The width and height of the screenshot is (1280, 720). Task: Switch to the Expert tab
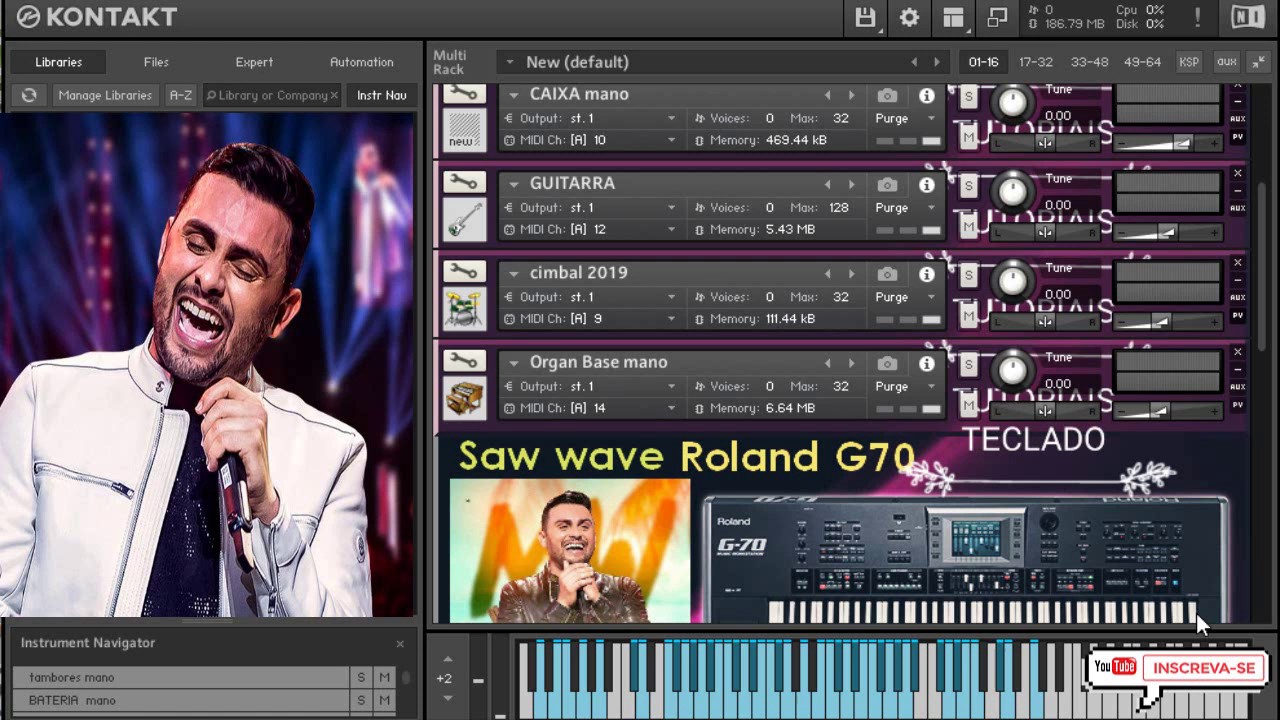point(254,62)
